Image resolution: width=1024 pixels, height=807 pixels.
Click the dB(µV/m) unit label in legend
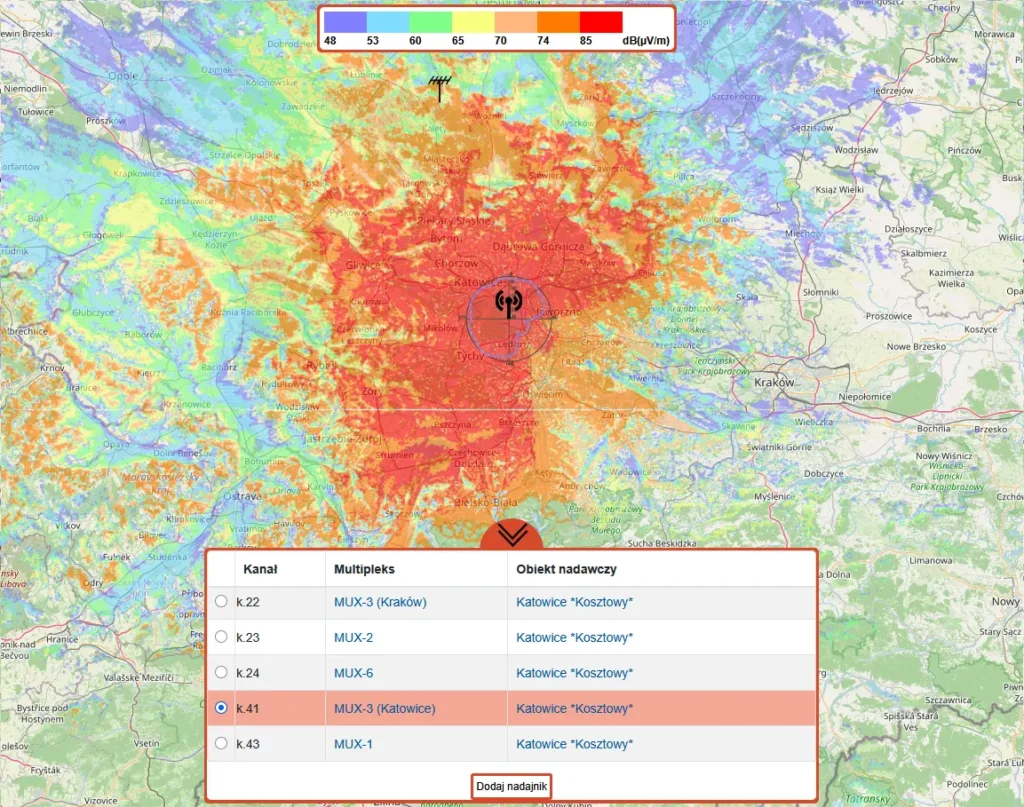click(646, 40)
